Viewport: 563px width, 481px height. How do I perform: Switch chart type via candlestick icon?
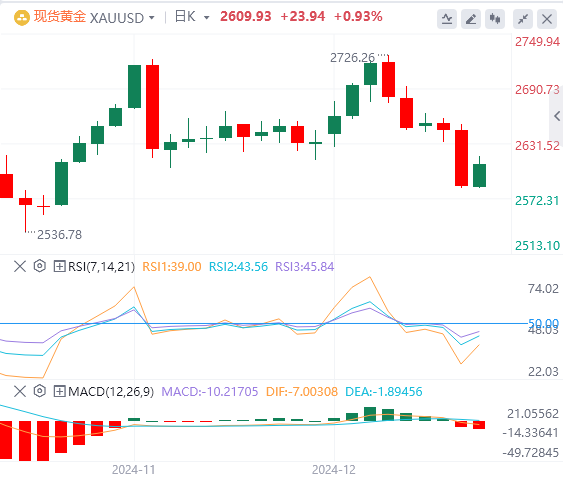point(495,19)
